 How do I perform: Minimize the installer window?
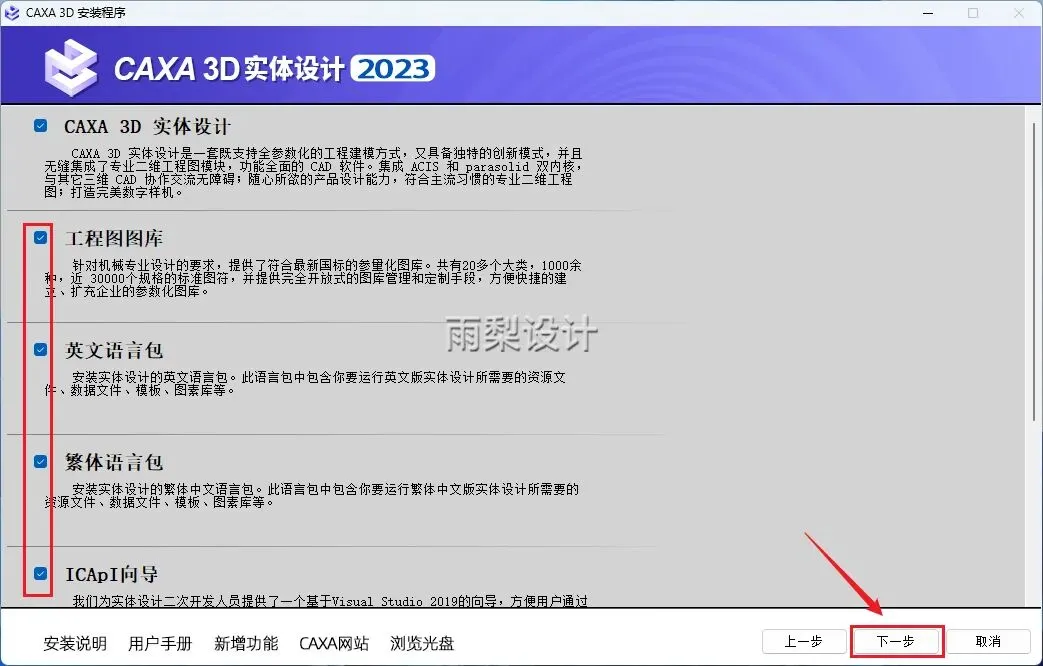click(929, 13)
